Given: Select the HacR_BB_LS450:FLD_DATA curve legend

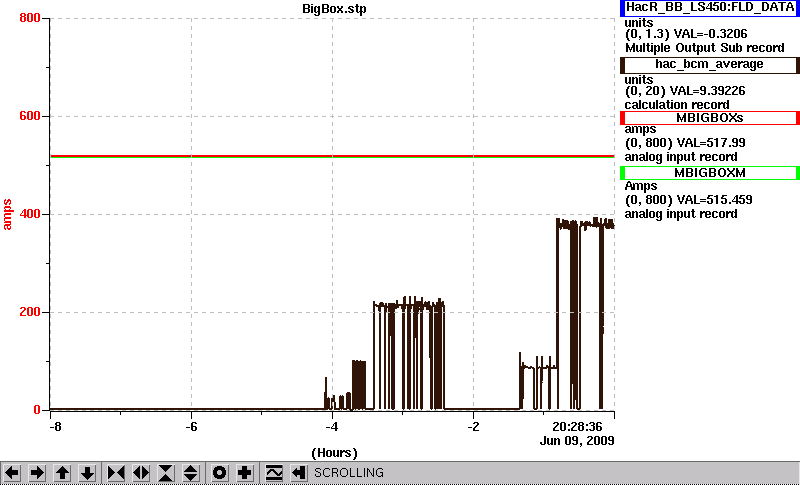Looking at the screenshot, I should click(710, 8).
